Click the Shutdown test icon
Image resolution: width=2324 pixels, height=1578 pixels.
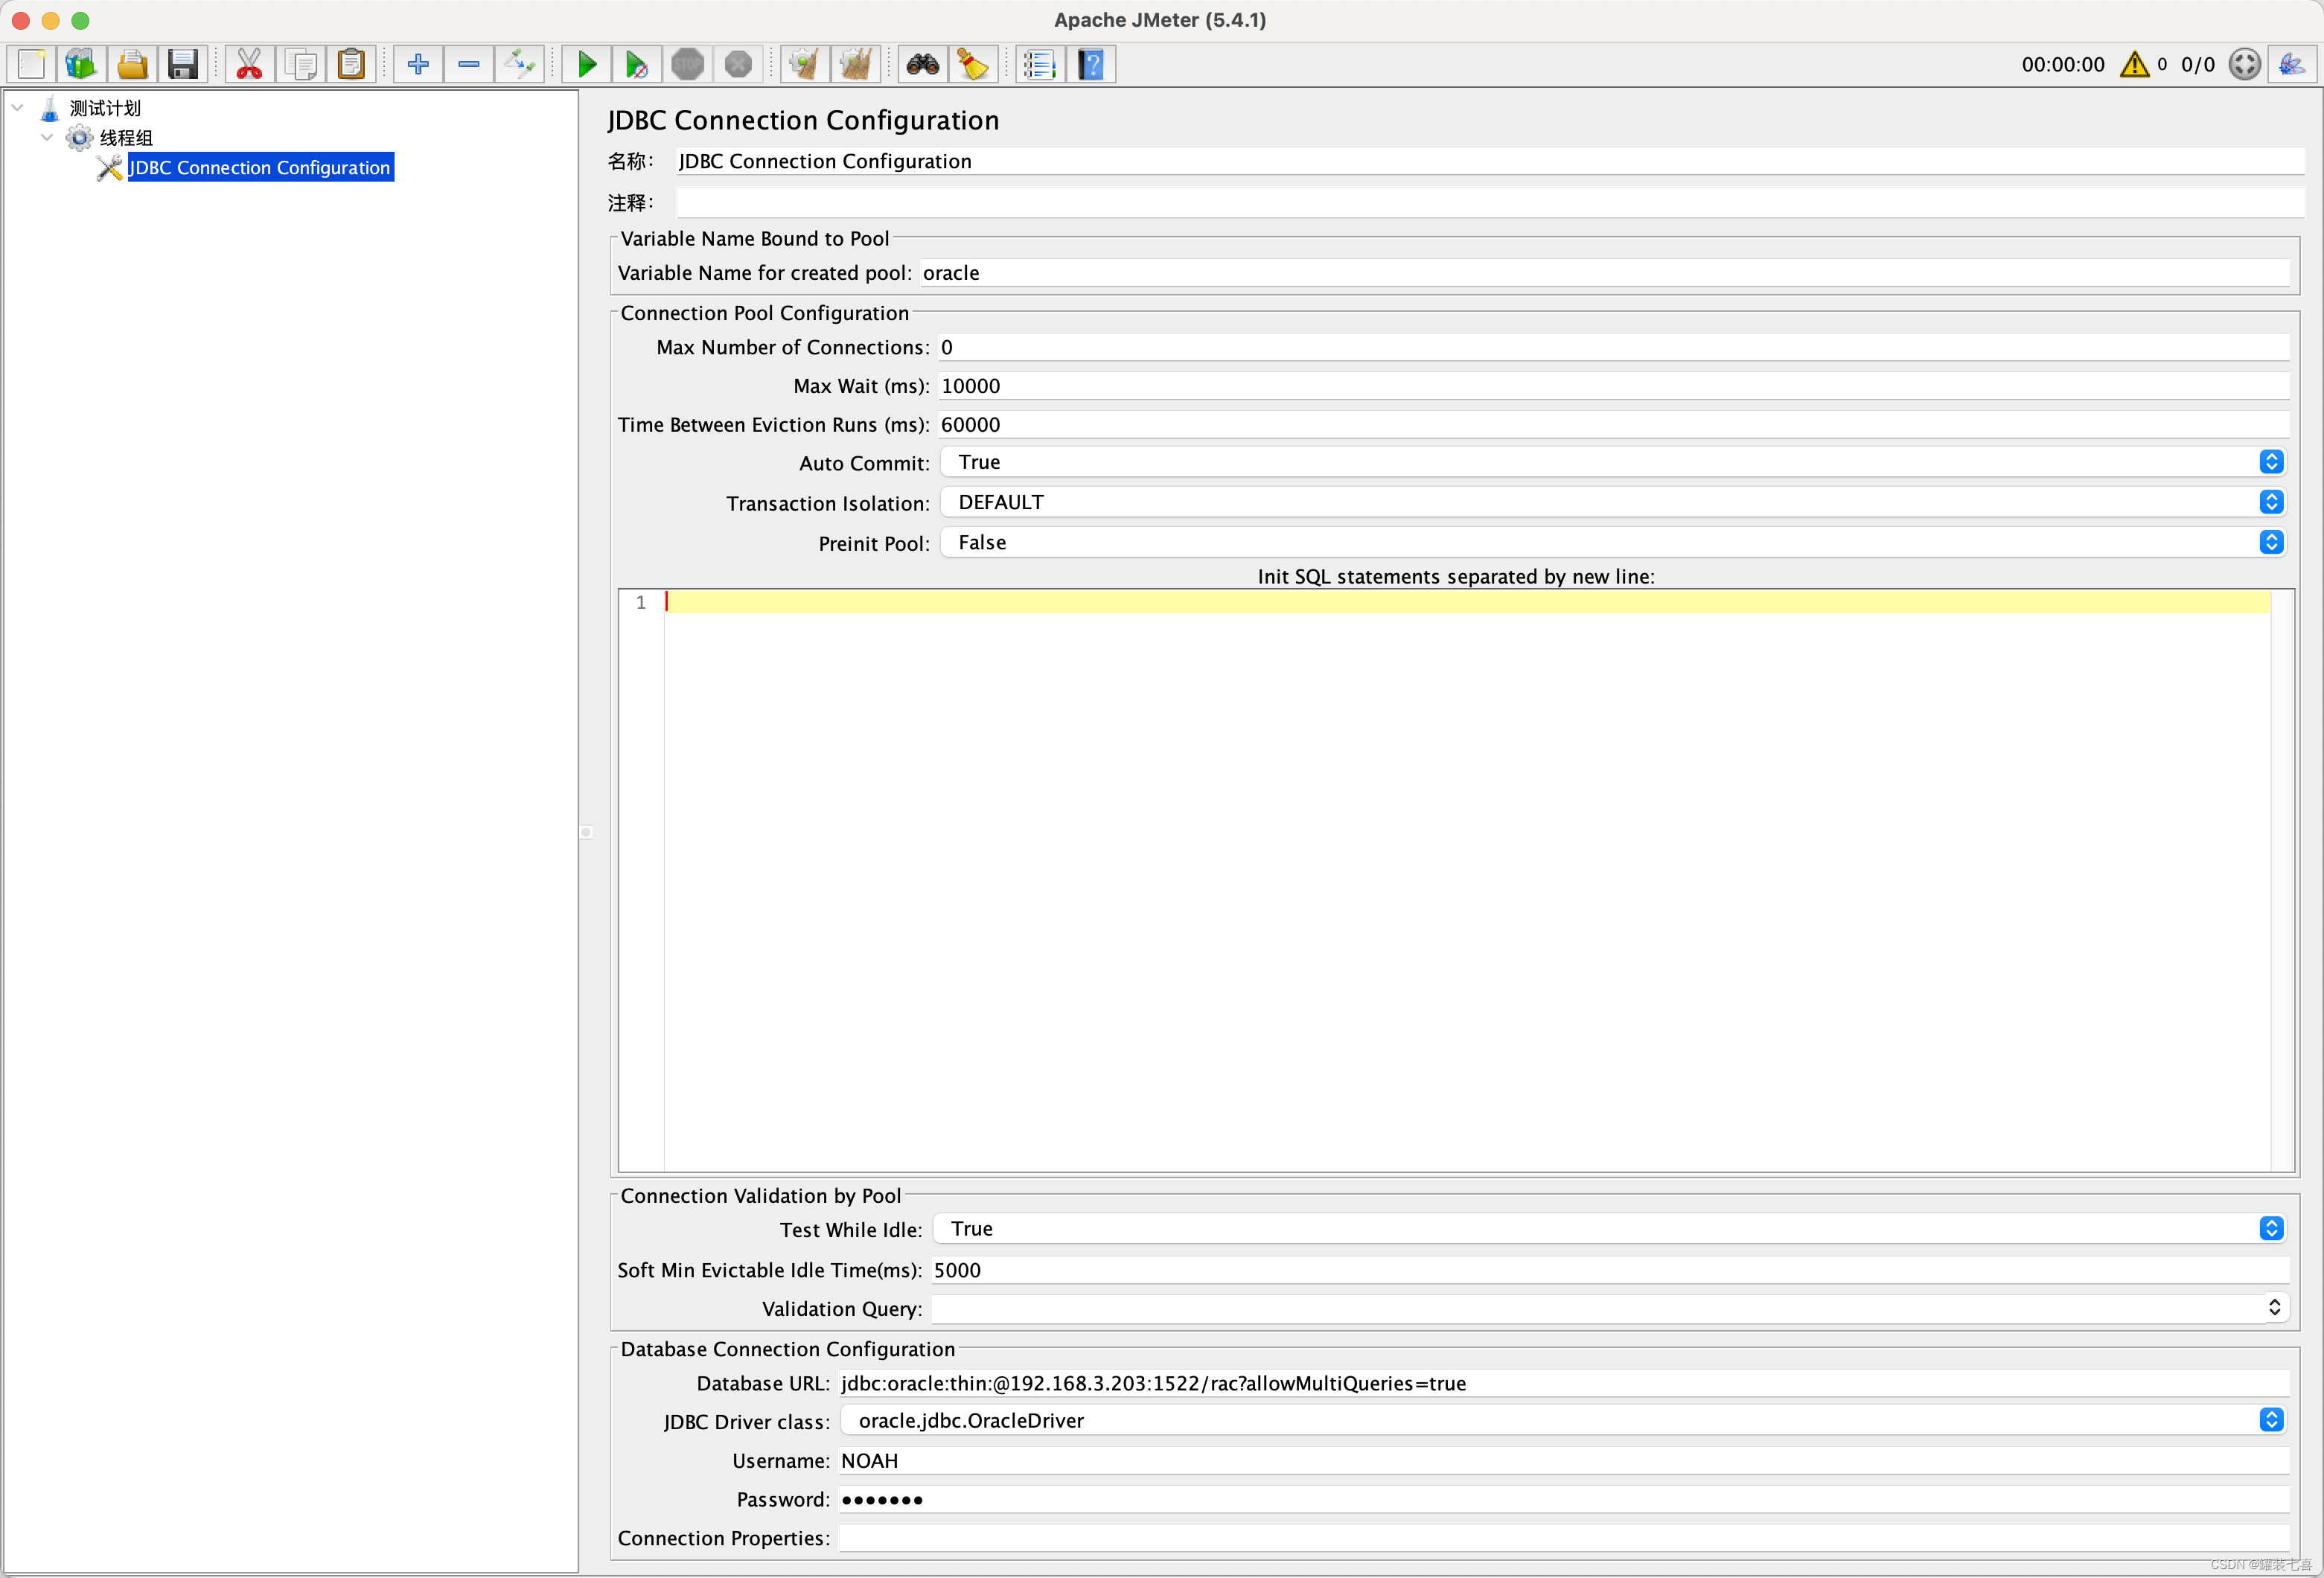click(738, 65)
